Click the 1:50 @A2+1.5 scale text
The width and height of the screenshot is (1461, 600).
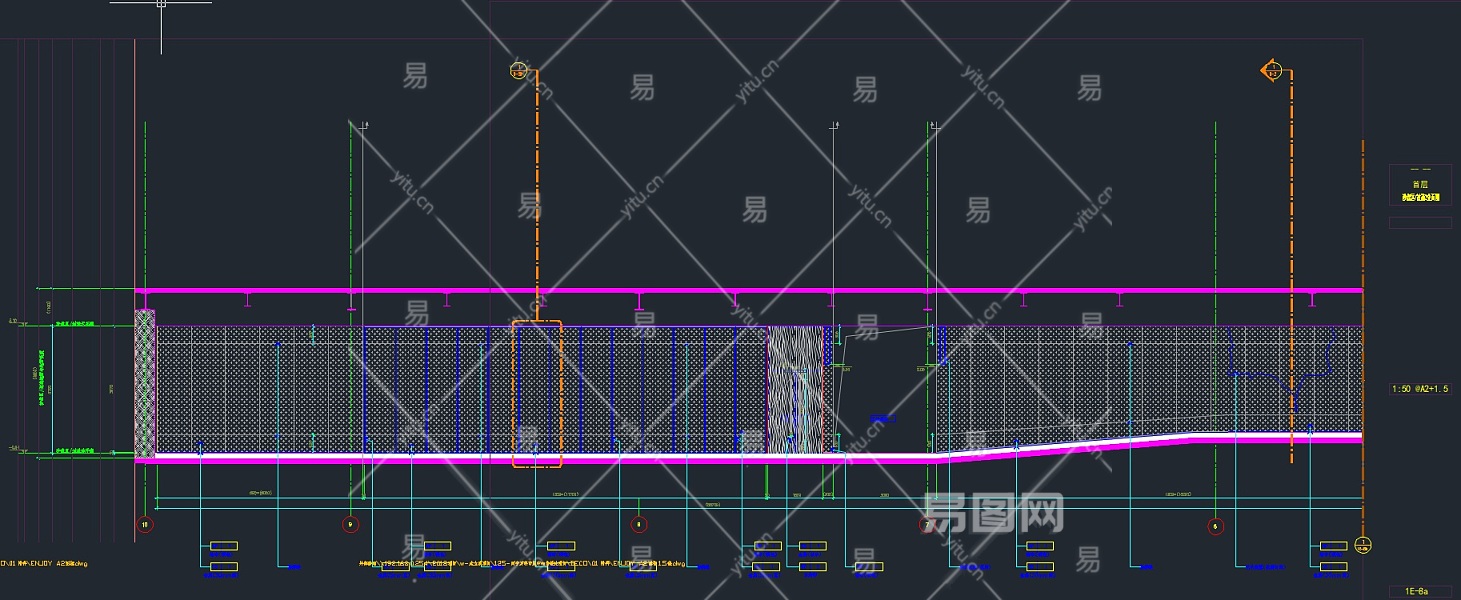pyautogui.click(x=1420, y=389)
